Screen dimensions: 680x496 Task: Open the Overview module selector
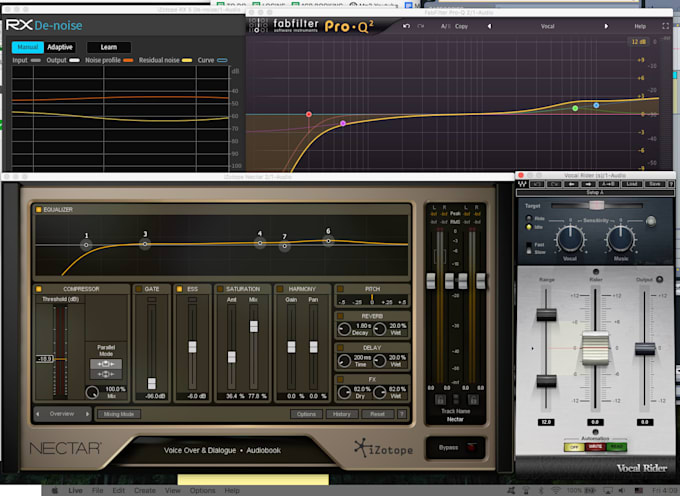pos(62,414)
